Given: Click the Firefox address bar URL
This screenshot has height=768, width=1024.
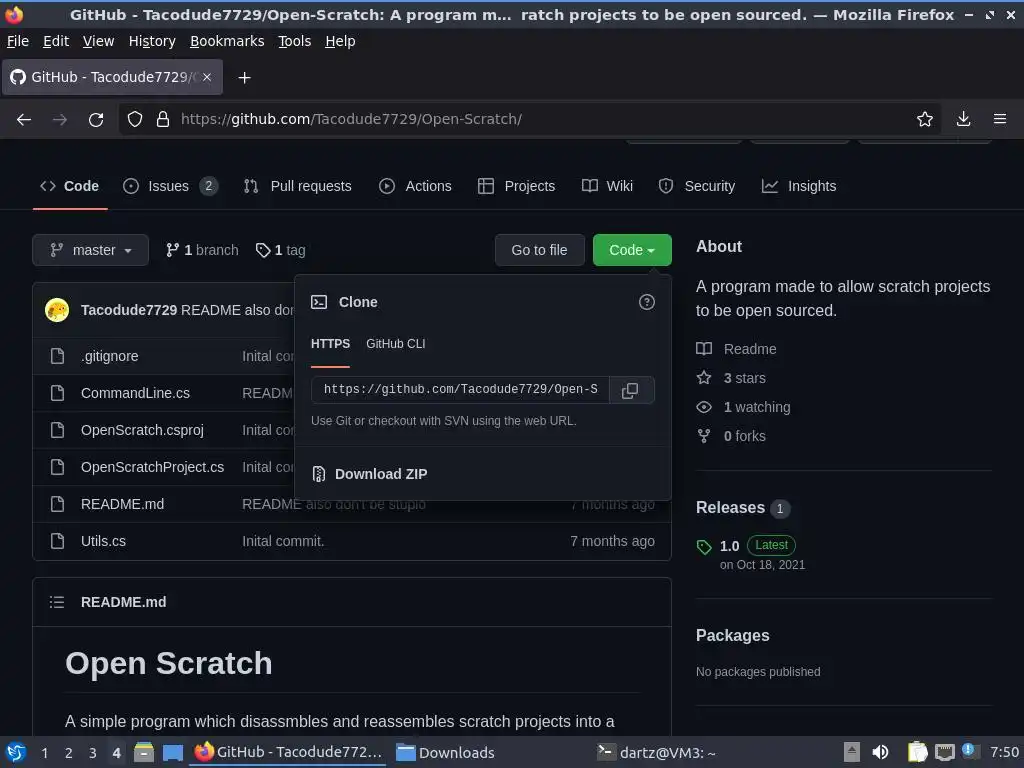Looking at the screenshot, I should pos(351,120).
